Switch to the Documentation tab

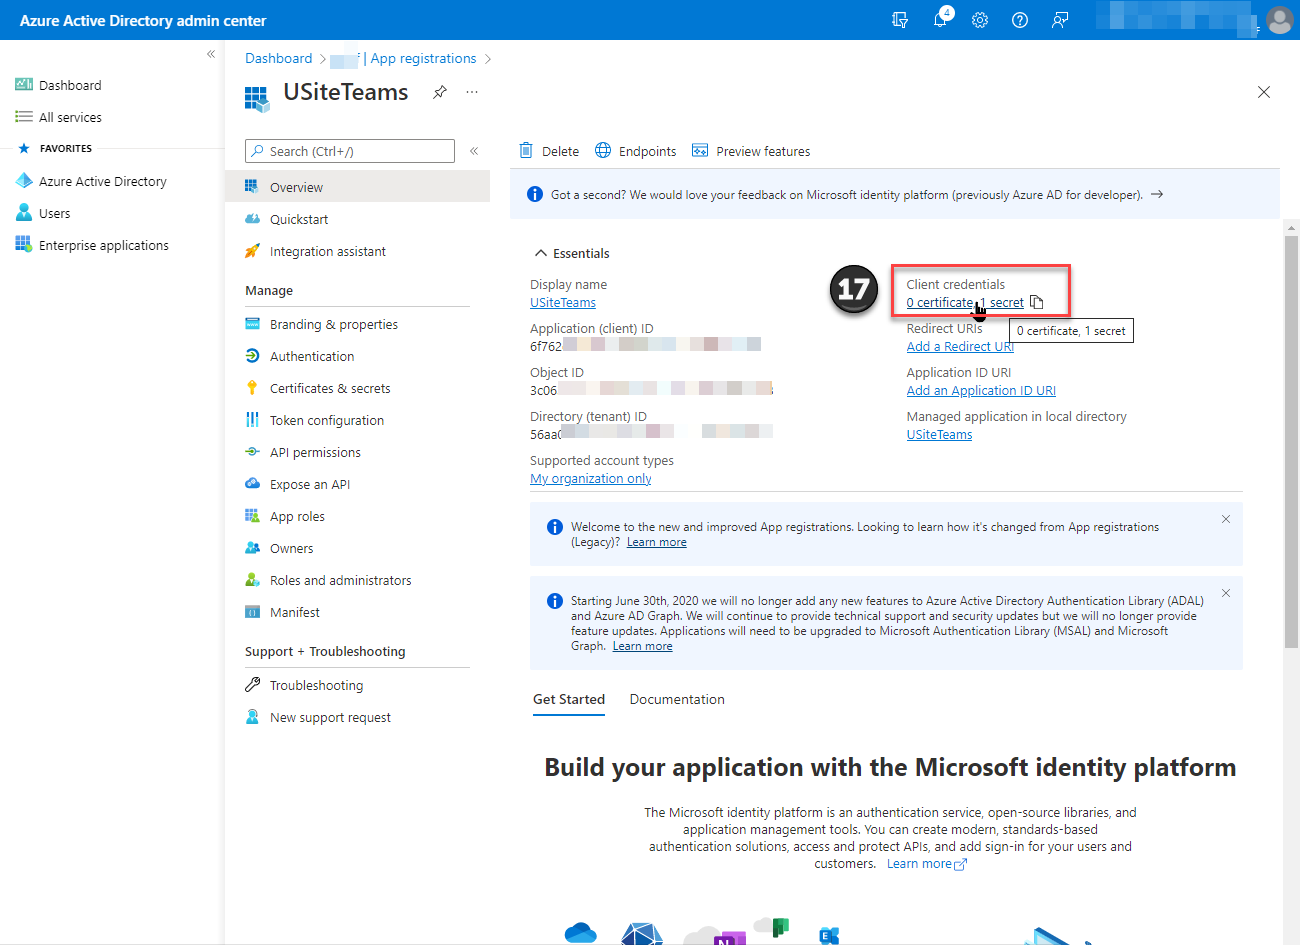pos(677,699)
